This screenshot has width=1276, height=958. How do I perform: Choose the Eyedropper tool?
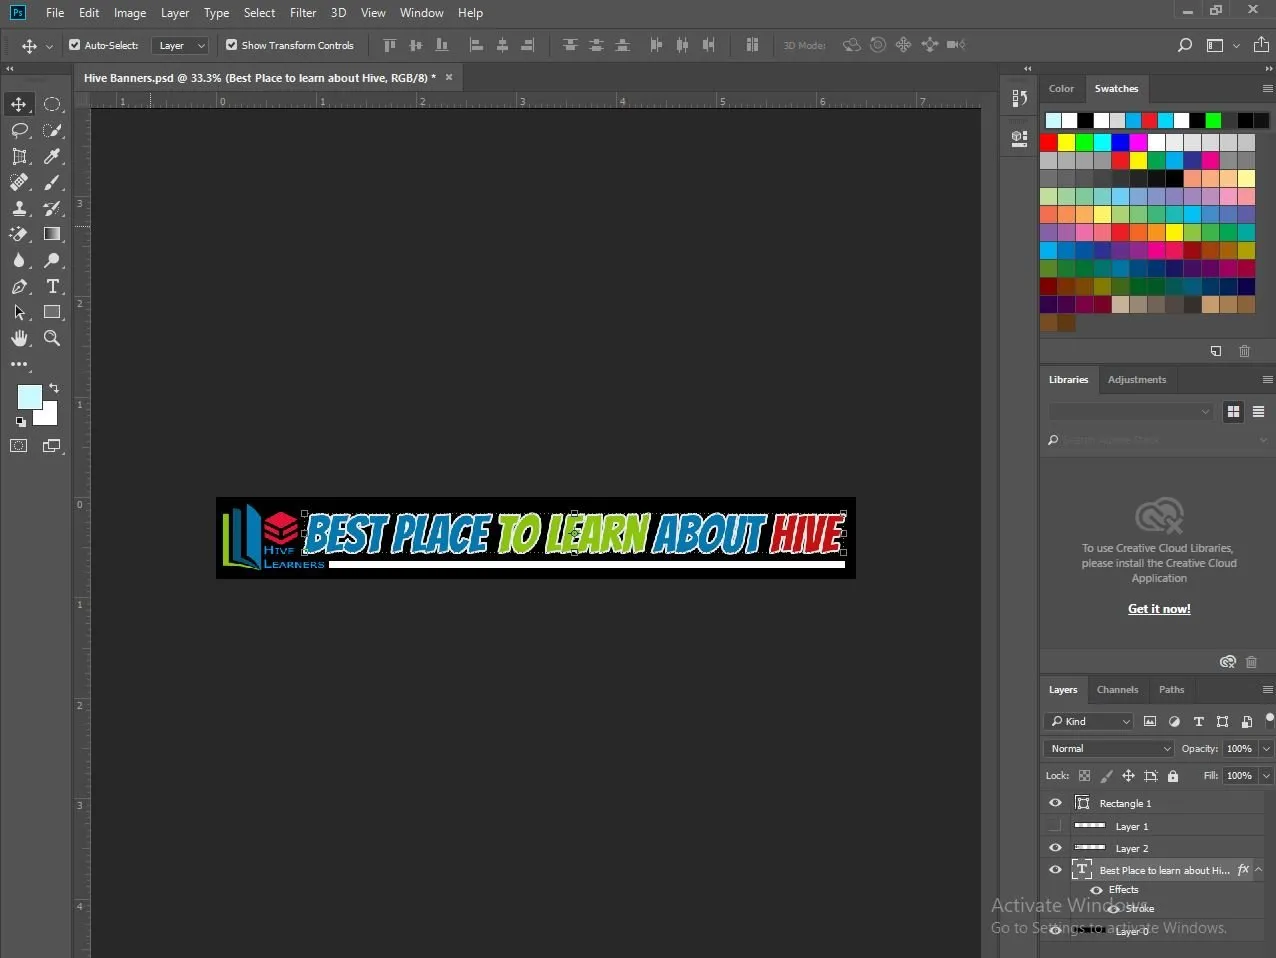point(52,157)
